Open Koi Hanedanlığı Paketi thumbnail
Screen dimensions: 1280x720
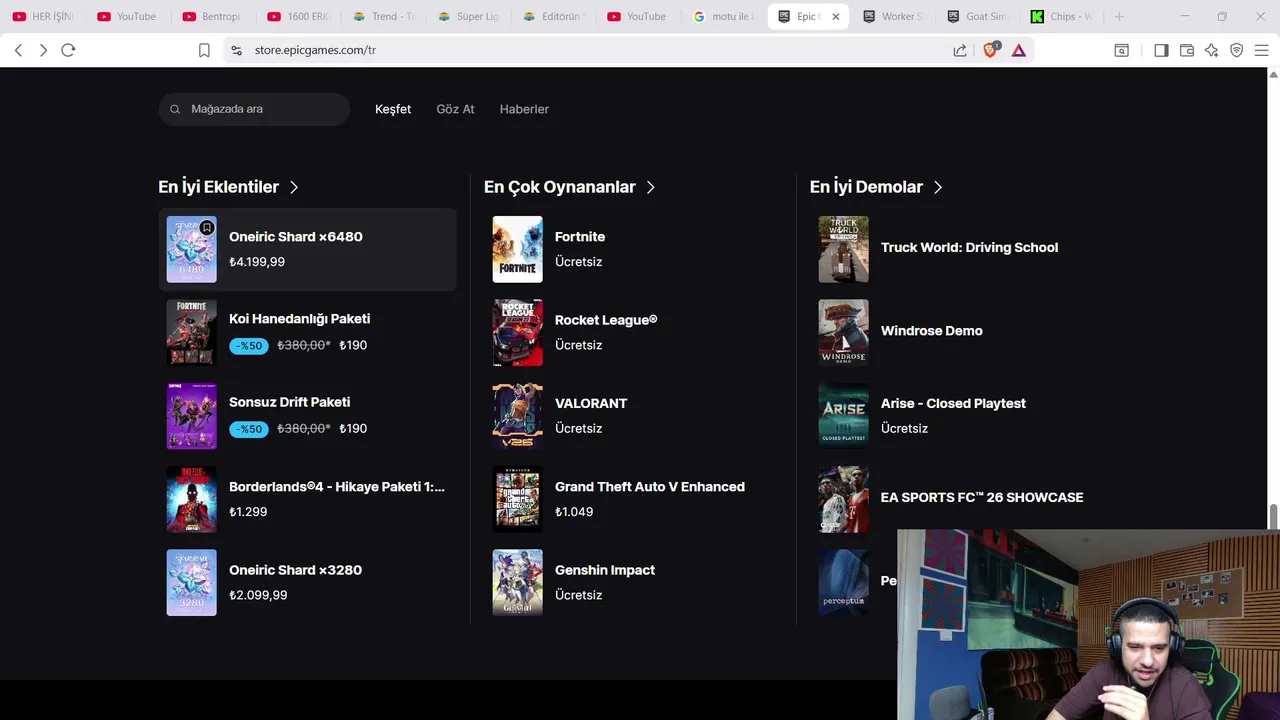(192, 332)
